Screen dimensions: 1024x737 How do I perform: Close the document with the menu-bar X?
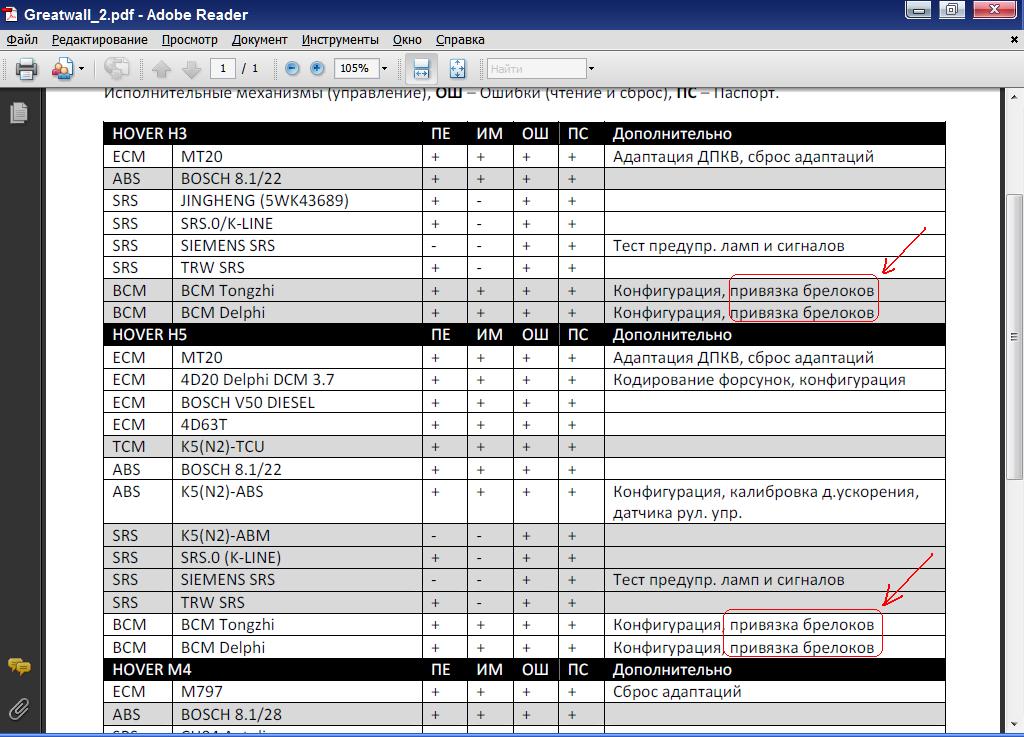pos(1014,40)
